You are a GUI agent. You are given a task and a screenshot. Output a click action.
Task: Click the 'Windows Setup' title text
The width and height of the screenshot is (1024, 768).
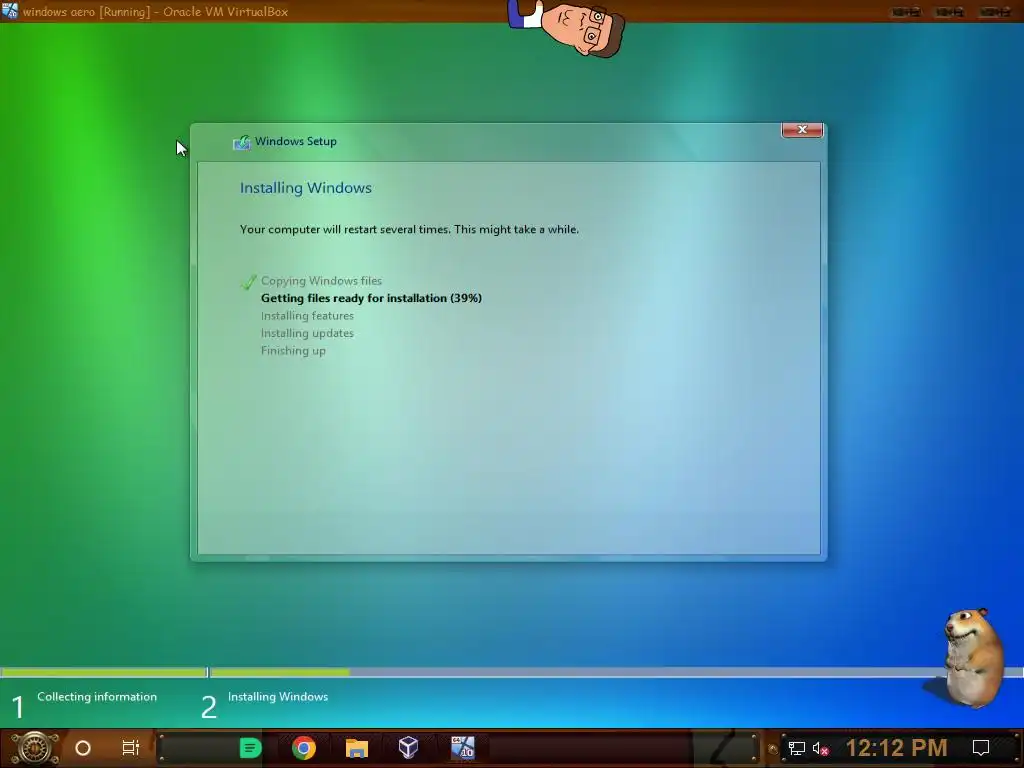pos(295,141)
